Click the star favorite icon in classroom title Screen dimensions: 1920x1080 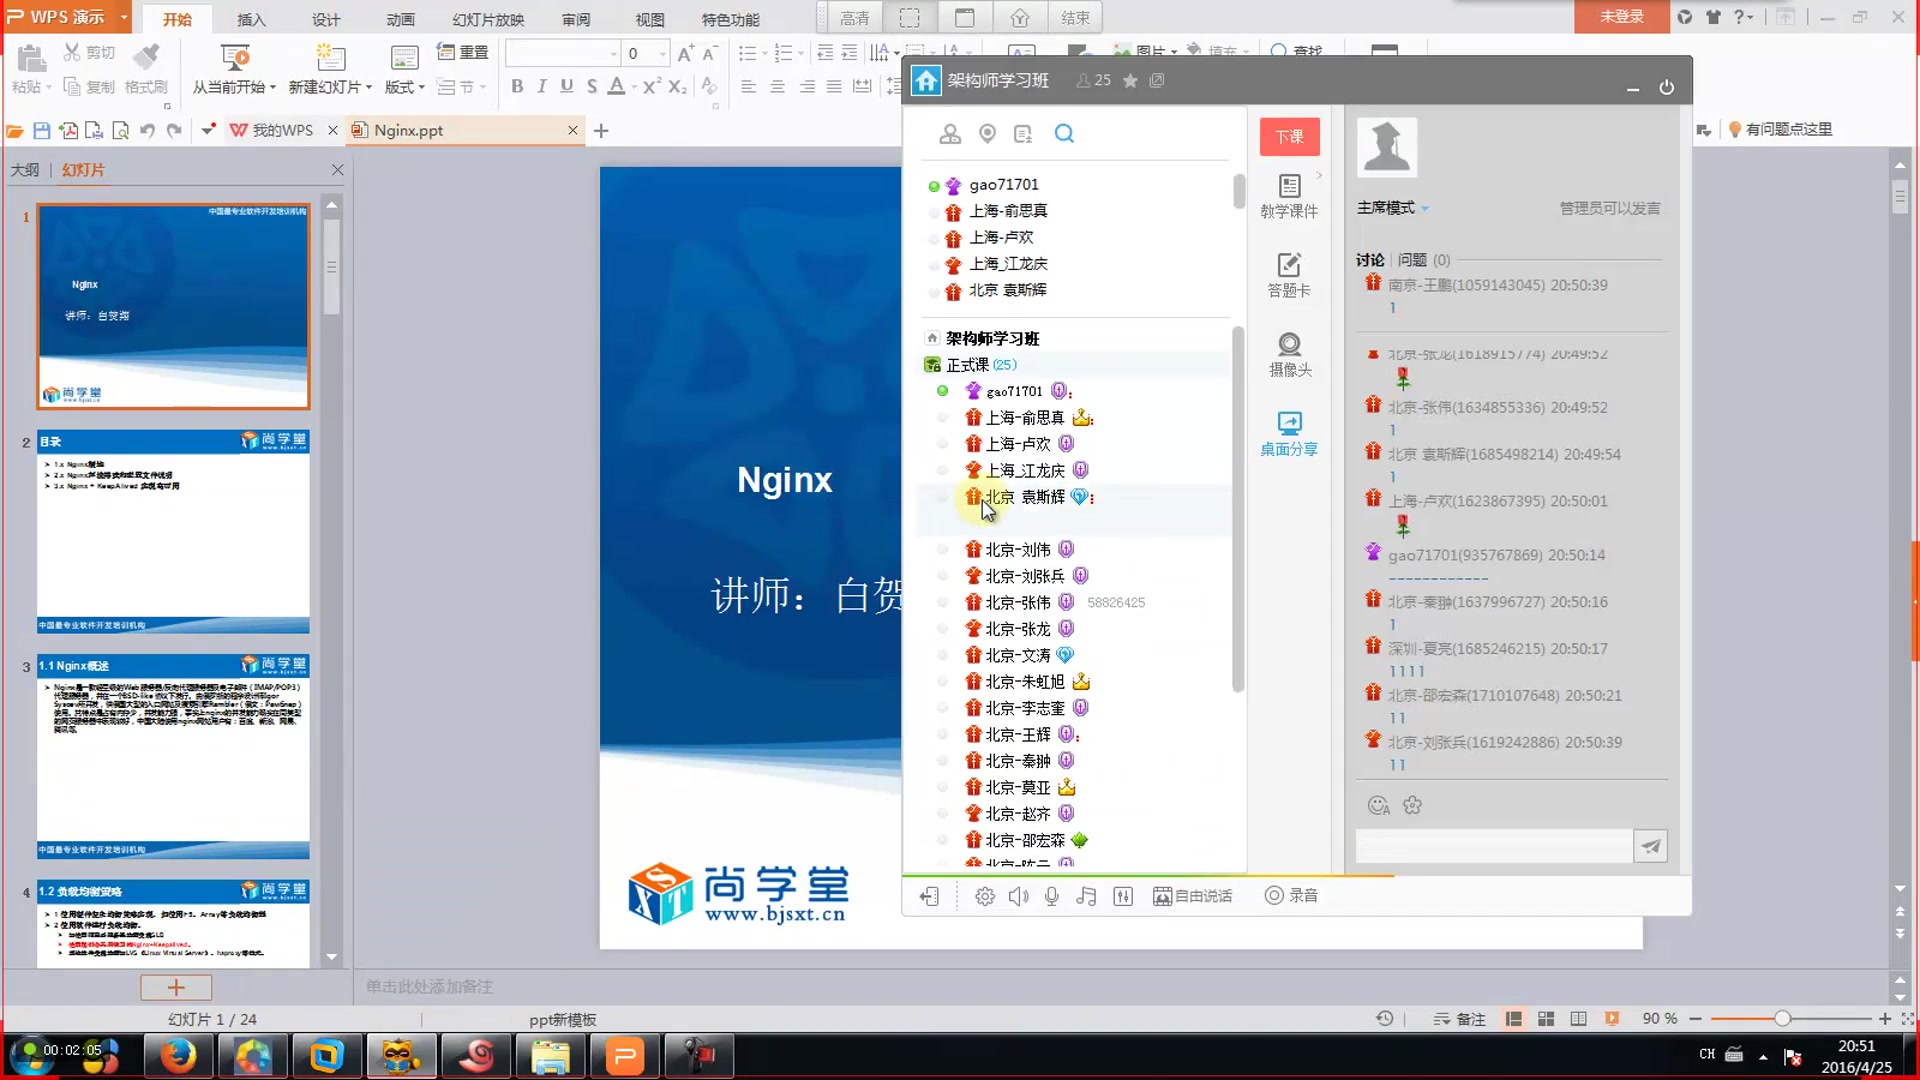(x=1130, y=81)
